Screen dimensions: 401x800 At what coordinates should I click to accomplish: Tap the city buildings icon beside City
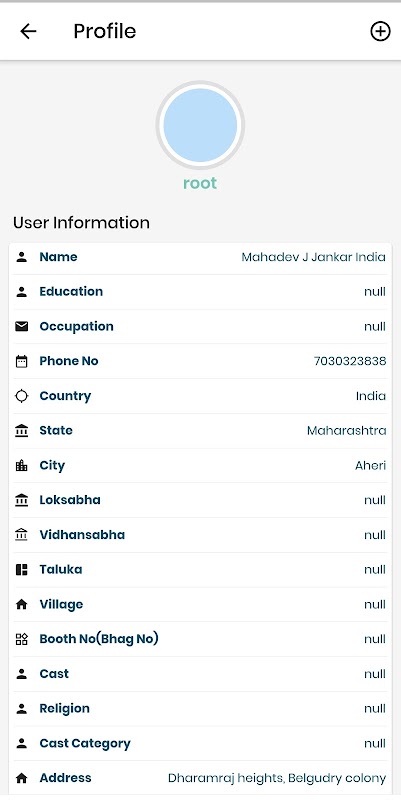pos(21,466)
